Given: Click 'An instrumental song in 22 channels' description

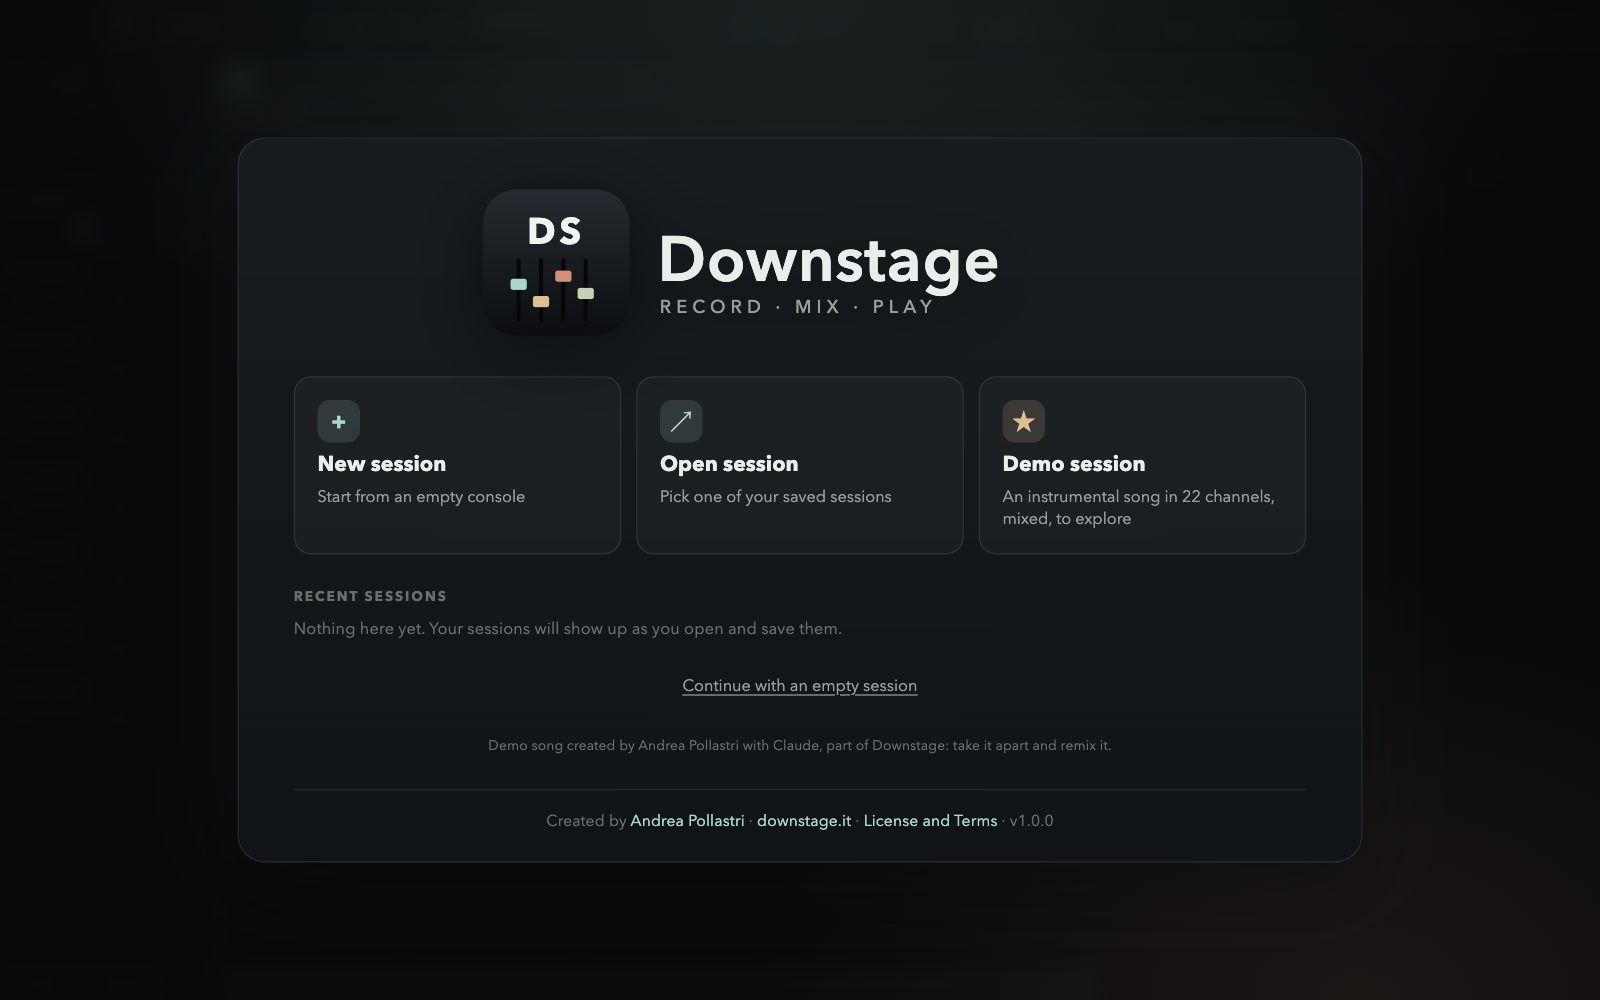Looking at the screenshot, I should 1138,508.
